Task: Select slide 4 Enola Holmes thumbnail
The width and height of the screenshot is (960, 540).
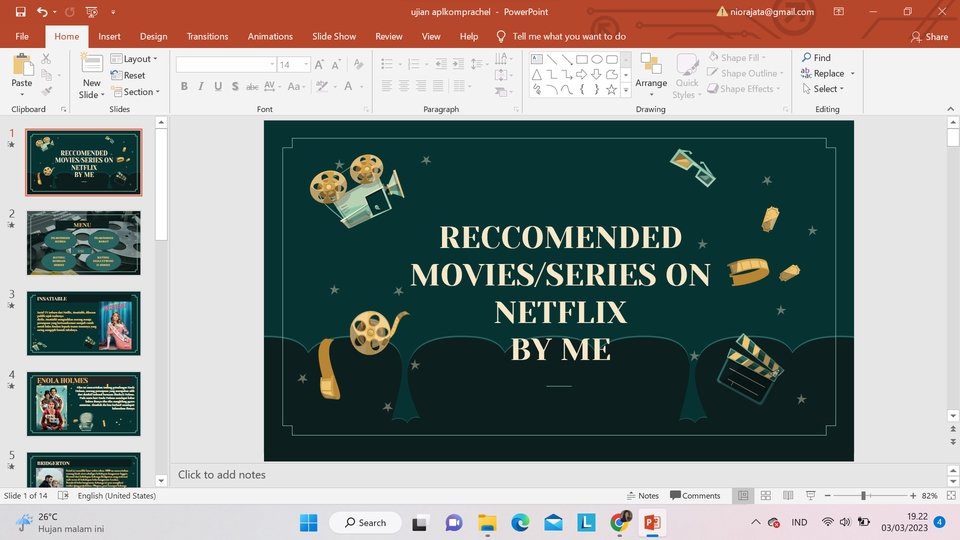Action: [x=84, y=404]
